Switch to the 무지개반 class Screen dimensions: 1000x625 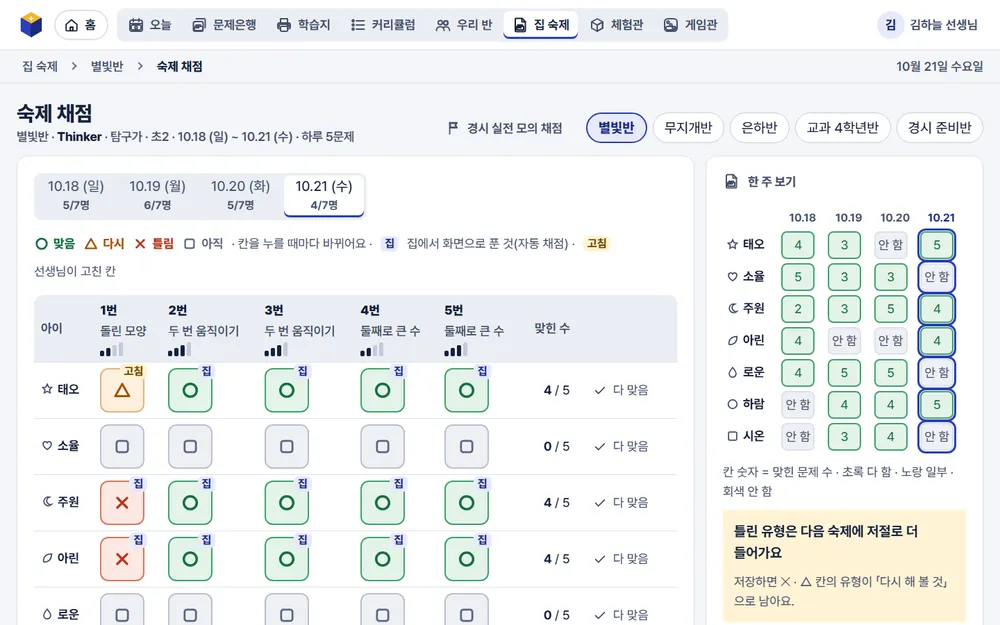pos(688,128)
